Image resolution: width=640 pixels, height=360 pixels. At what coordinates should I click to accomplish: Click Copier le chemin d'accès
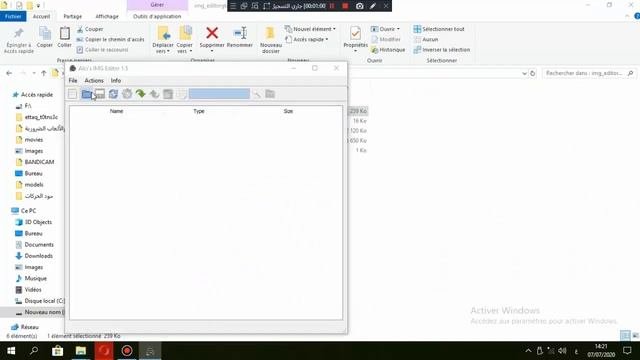point(110,40)
